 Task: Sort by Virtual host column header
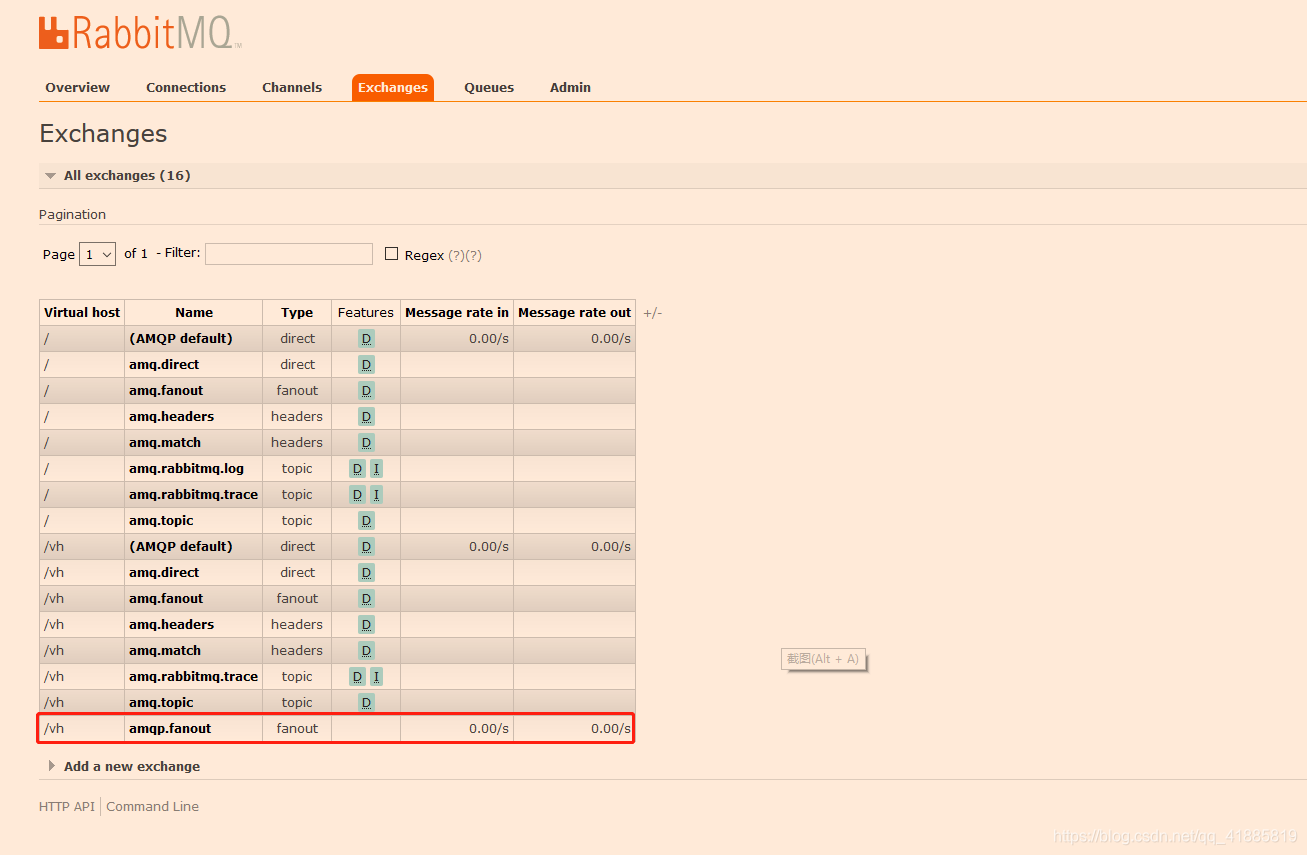(82, 313)
